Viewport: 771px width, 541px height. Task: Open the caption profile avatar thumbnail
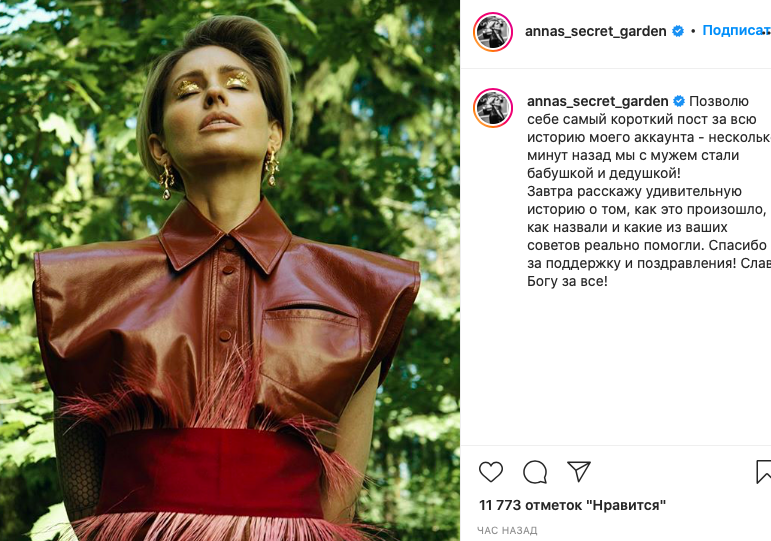pyautogui.click(x=493, y=108)
